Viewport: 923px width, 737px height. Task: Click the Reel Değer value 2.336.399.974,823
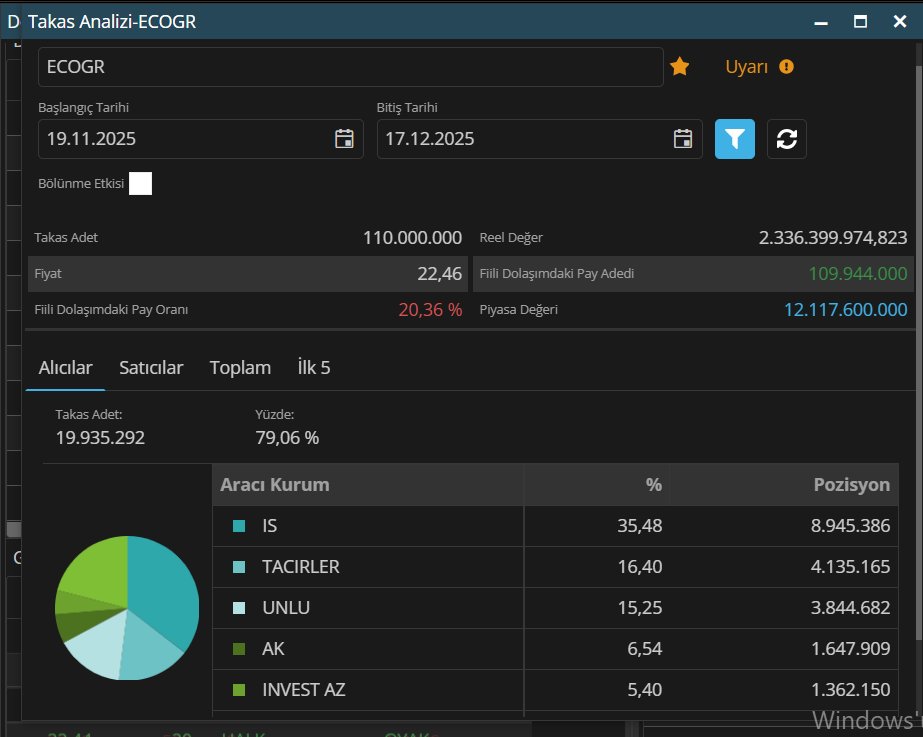pos(833,237)
